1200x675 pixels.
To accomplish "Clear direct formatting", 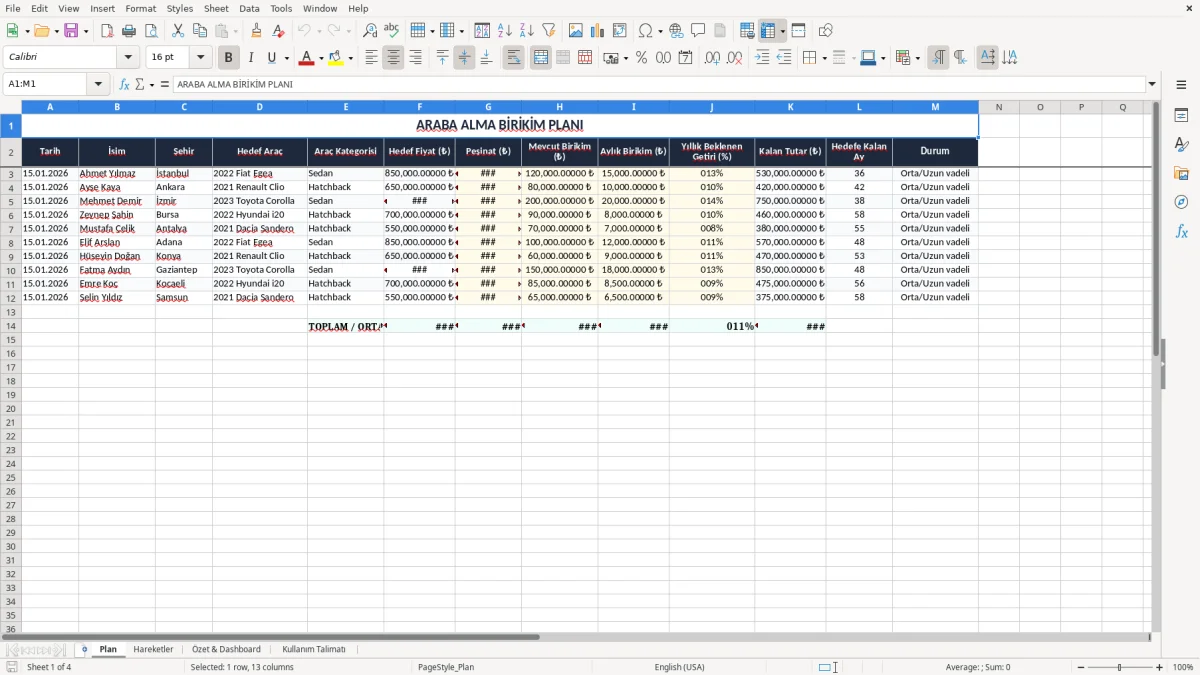I will tap(278, 31).
